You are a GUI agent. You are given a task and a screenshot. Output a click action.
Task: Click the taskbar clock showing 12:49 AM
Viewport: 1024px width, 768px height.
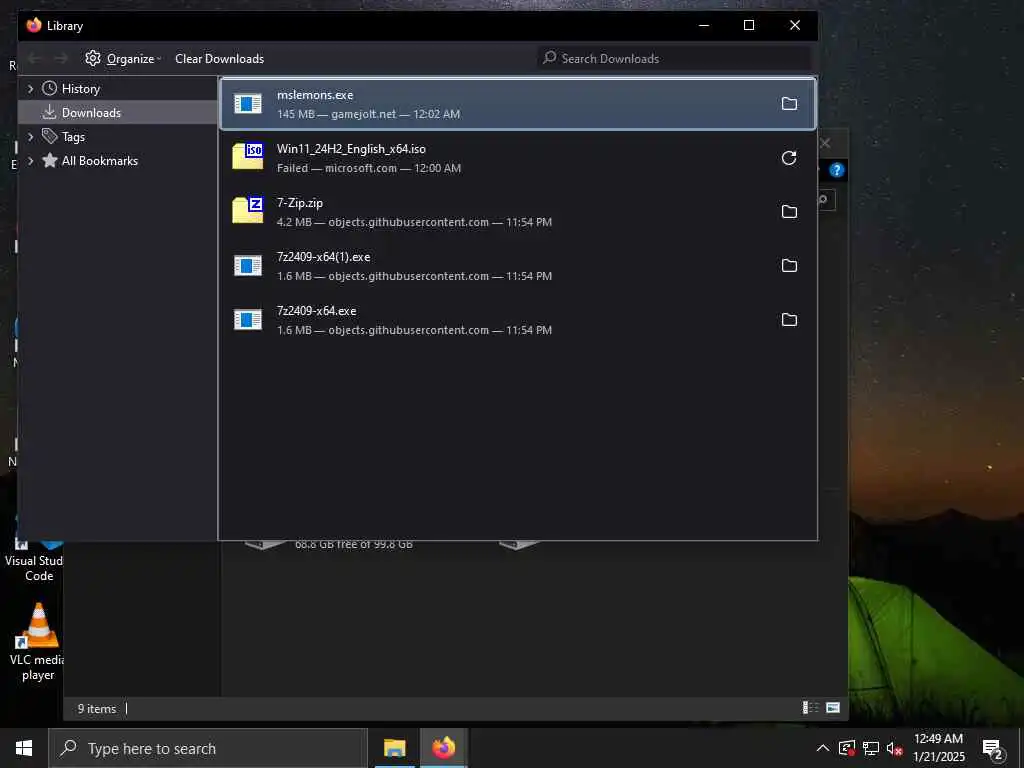938,748
